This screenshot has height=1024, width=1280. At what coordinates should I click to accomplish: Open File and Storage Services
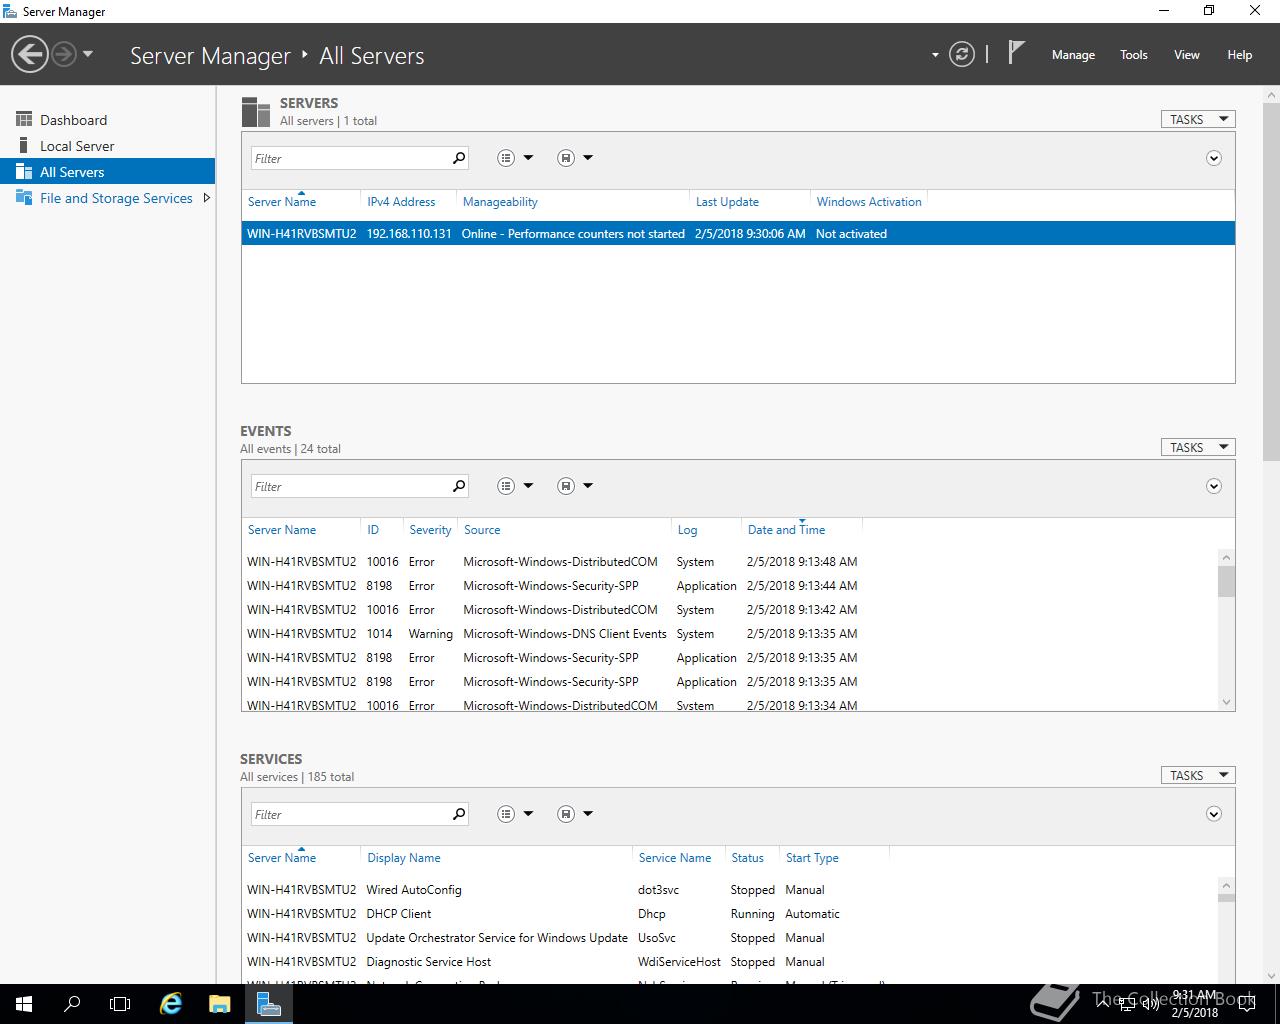116,198
